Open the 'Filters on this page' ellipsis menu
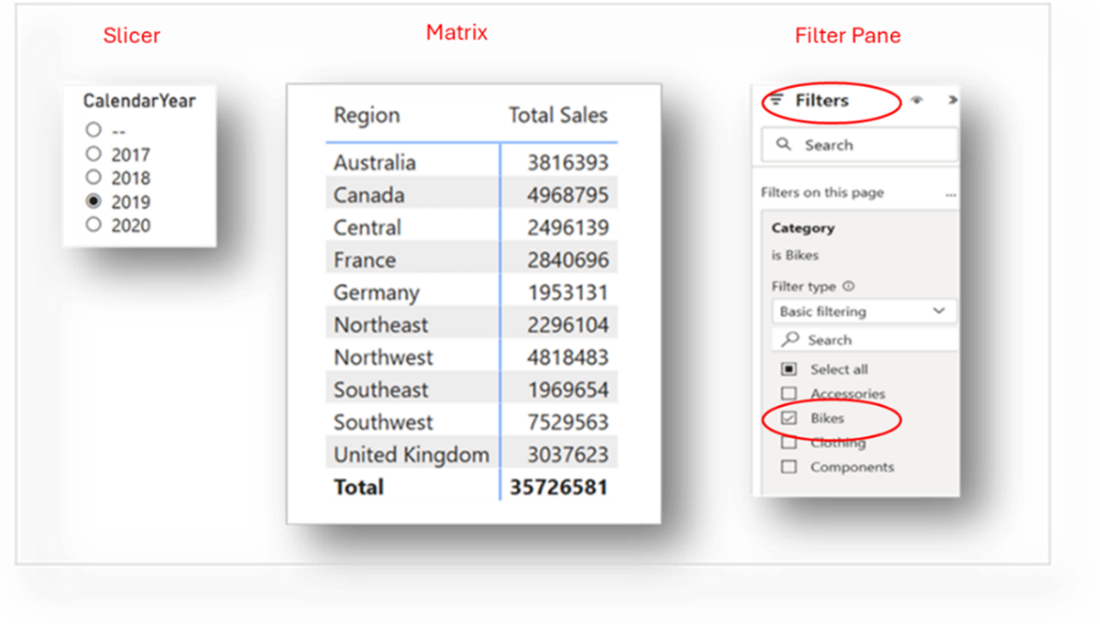 coord(950,193)
